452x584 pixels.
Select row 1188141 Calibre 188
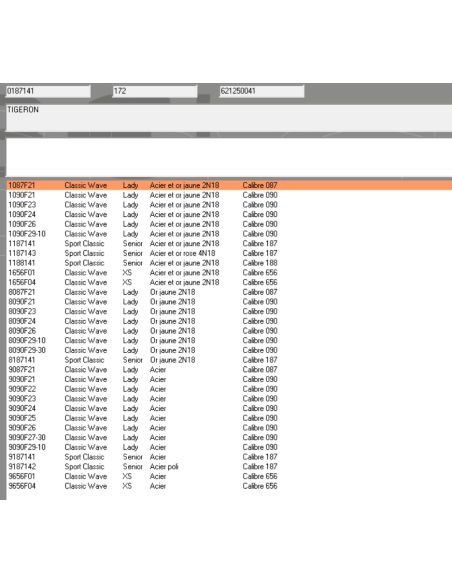tap(229, 263)
